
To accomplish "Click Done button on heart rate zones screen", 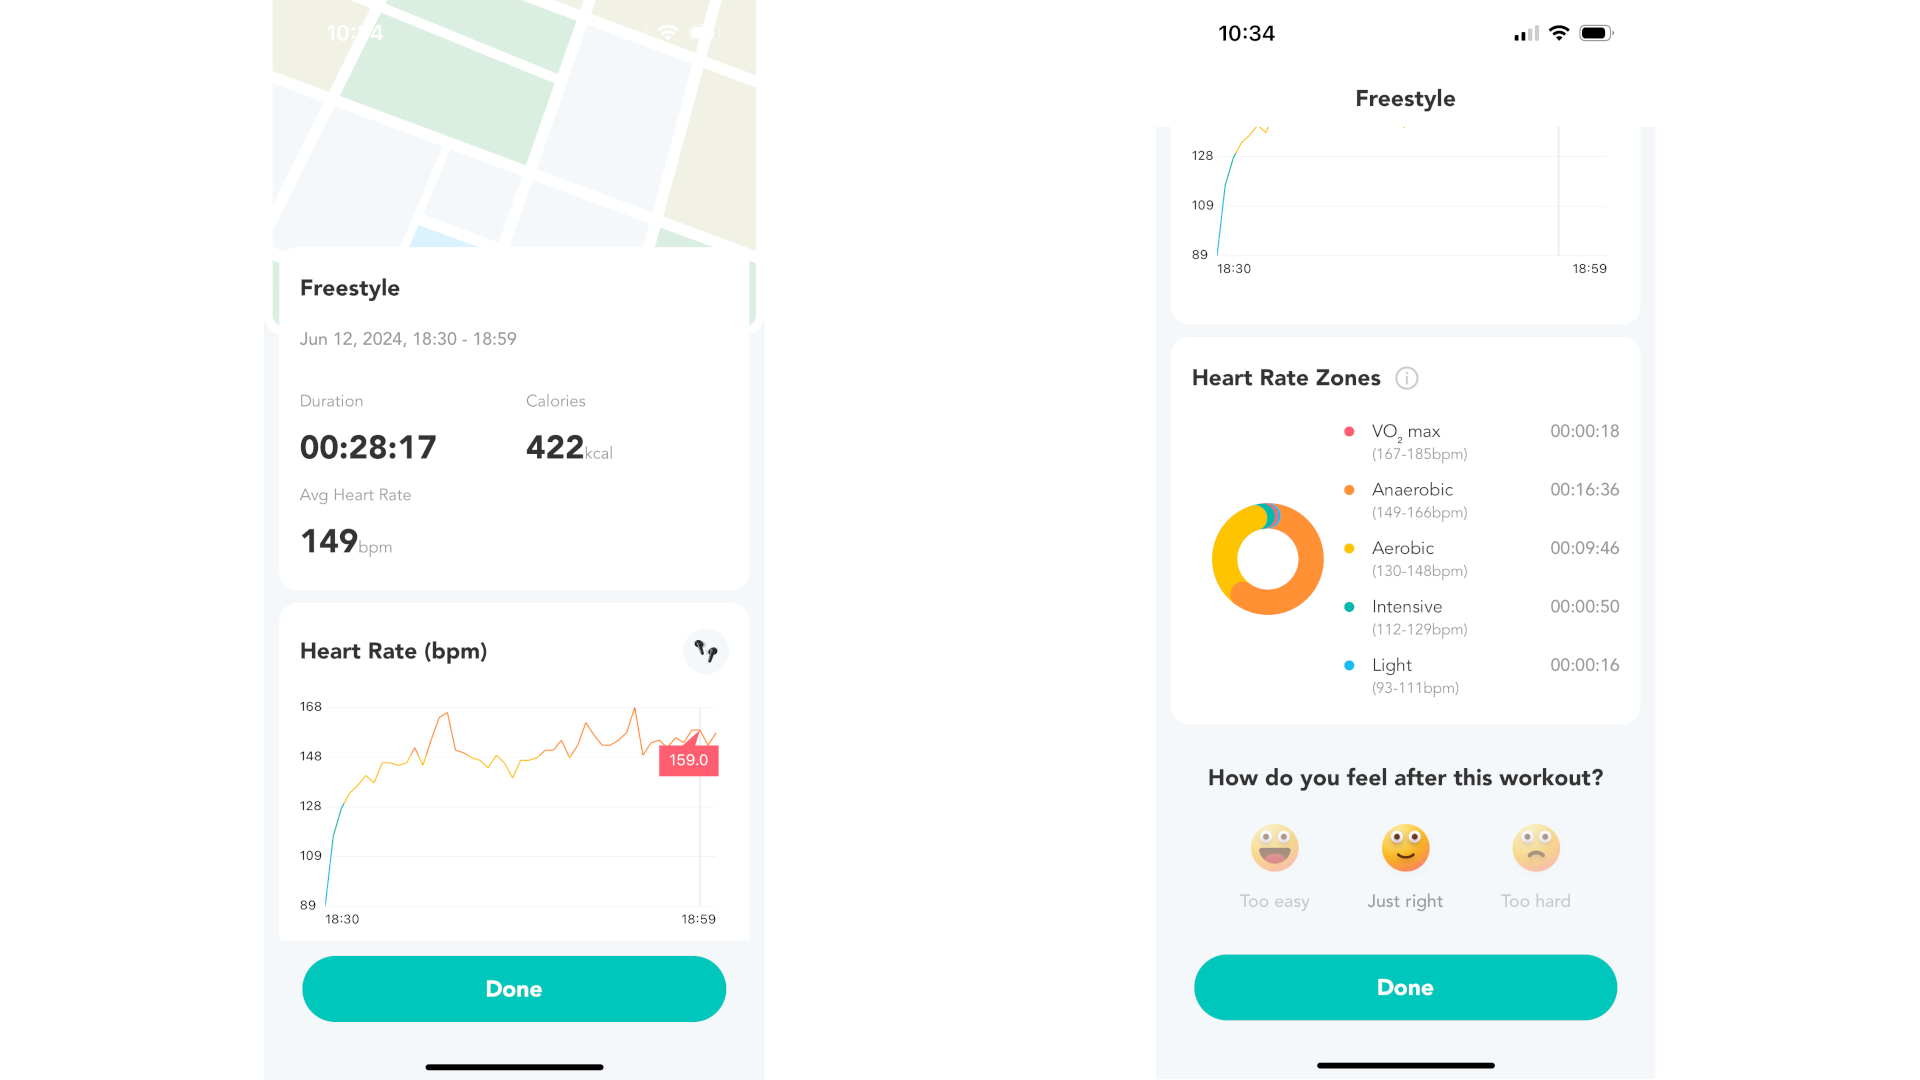I will (1403, 988).
